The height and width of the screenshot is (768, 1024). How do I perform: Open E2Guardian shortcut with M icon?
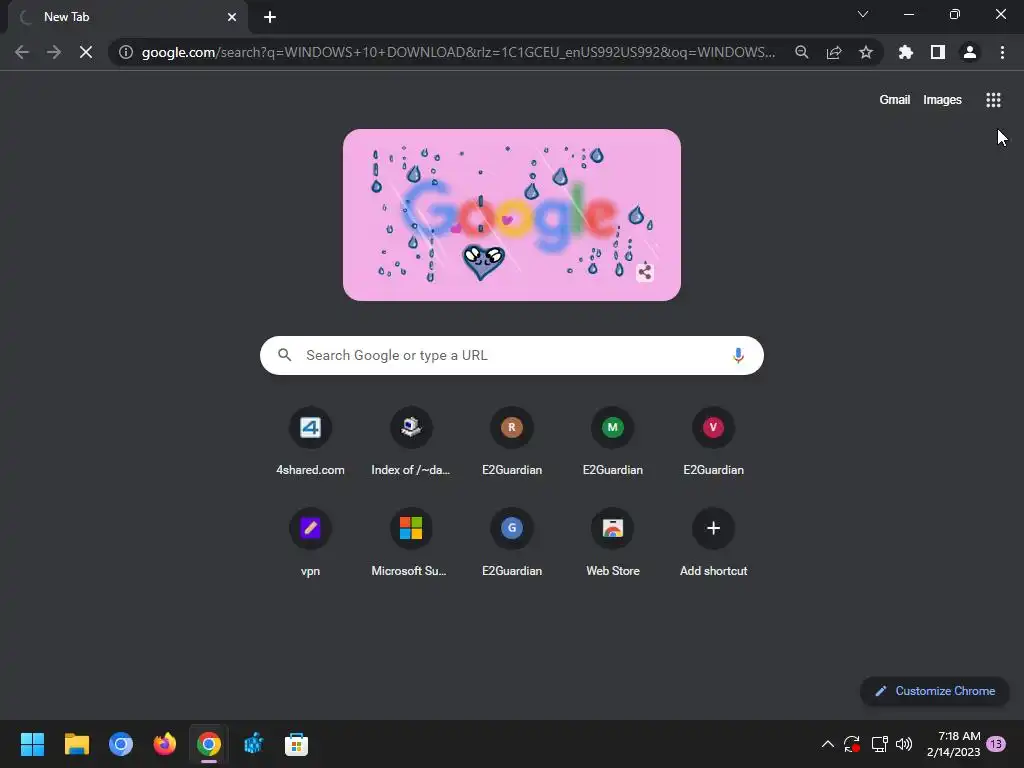click(613, 441)
